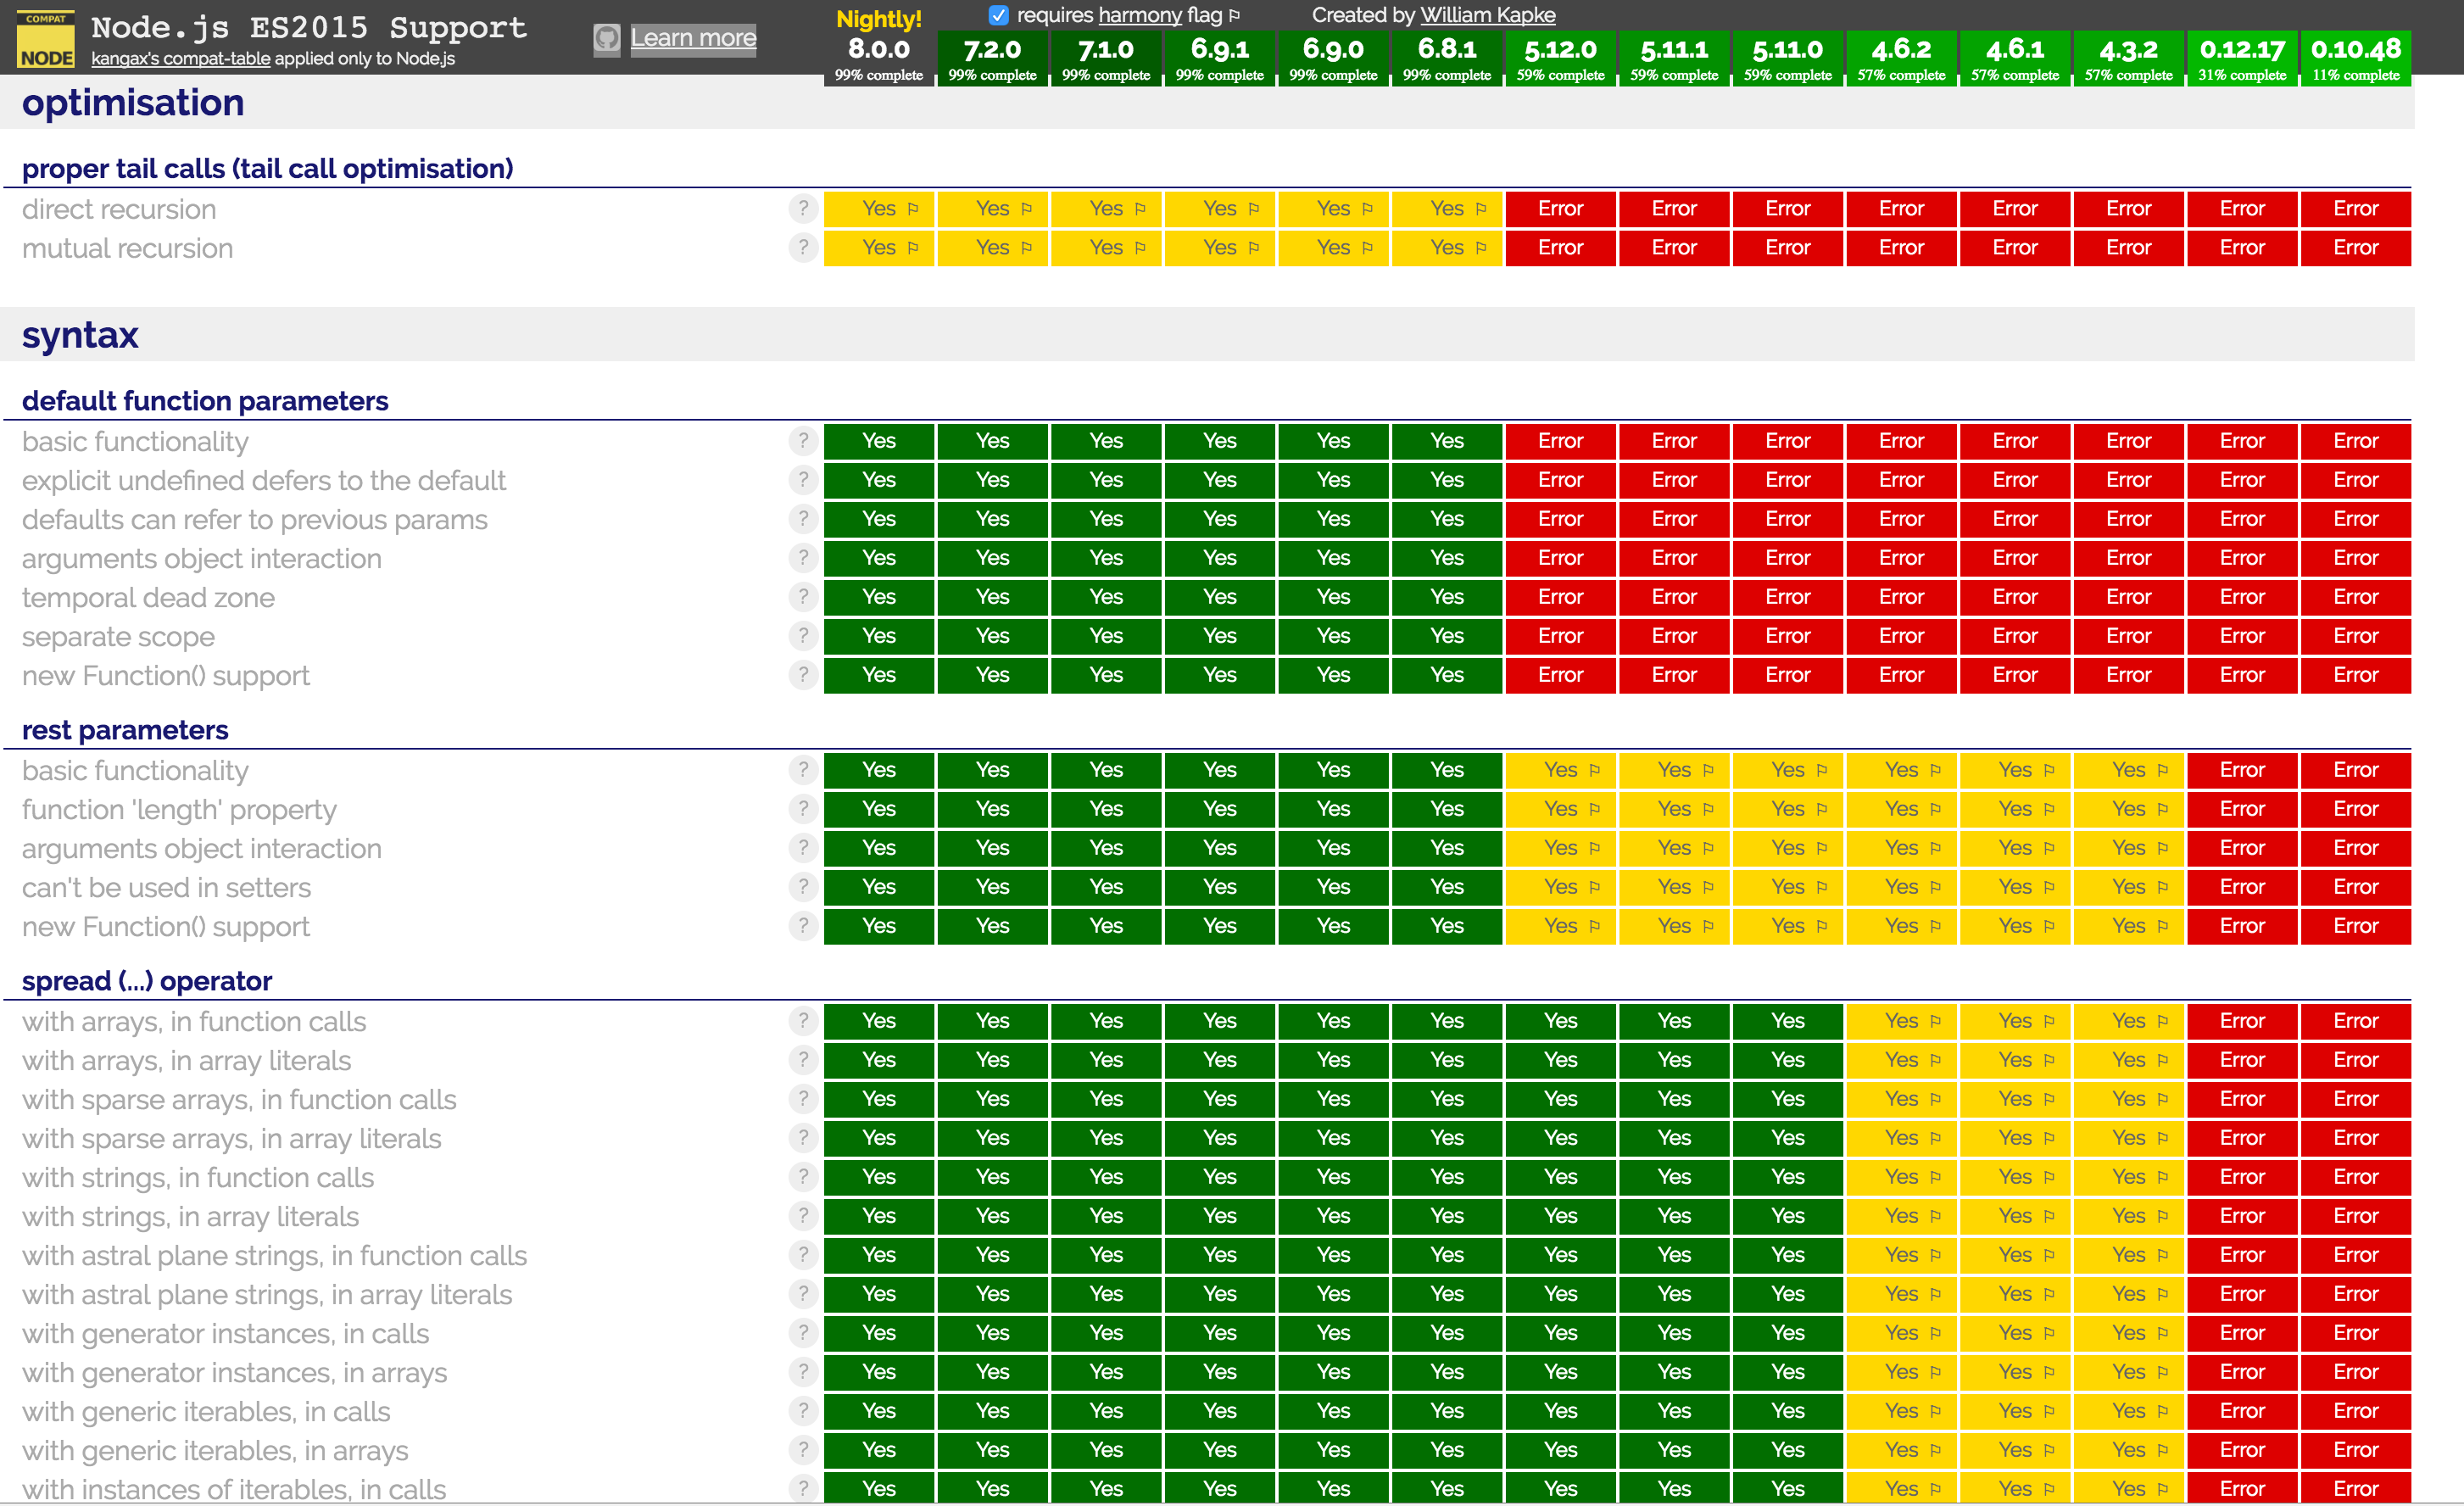Open the Learn more link
Viewport: 2464px width, 1506px height.
(693, 37)
